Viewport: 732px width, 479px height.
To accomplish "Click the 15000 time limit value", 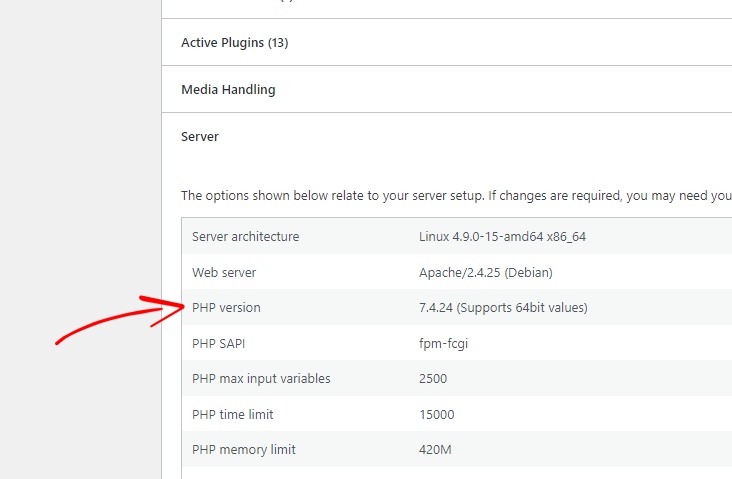I will 437,415.
